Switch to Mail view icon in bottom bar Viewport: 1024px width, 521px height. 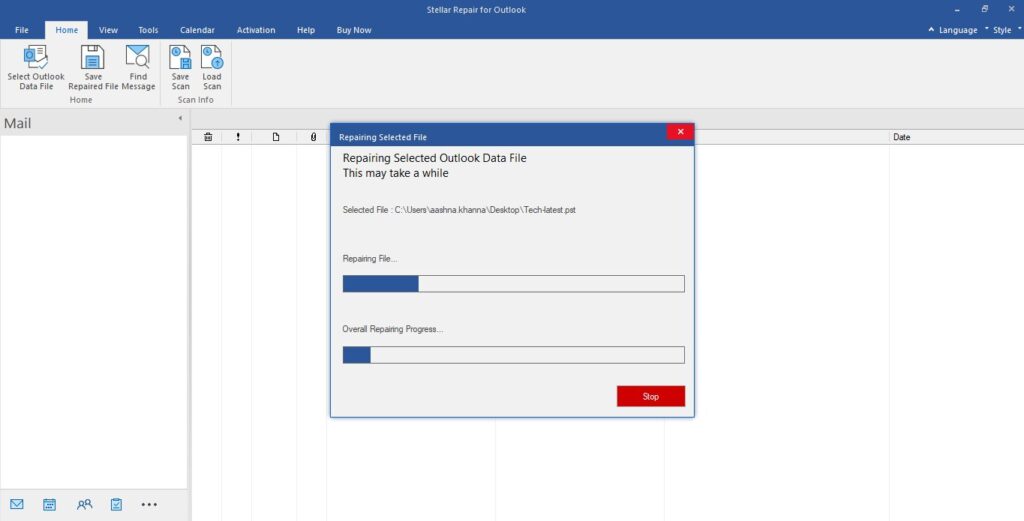tap(17, 504)
